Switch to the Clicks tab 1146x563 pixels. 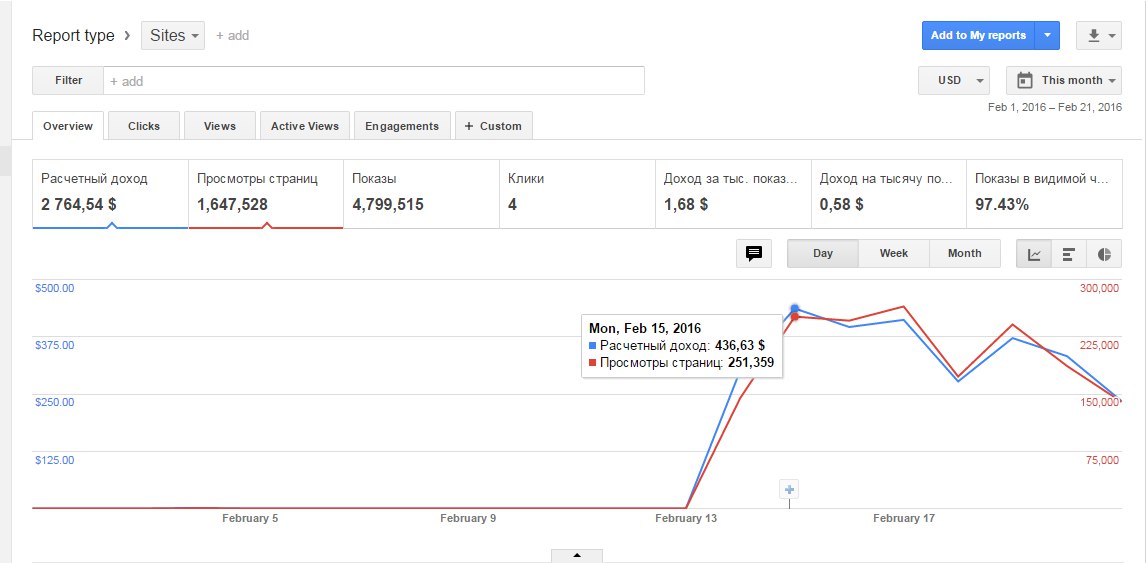tap(144, 126)
